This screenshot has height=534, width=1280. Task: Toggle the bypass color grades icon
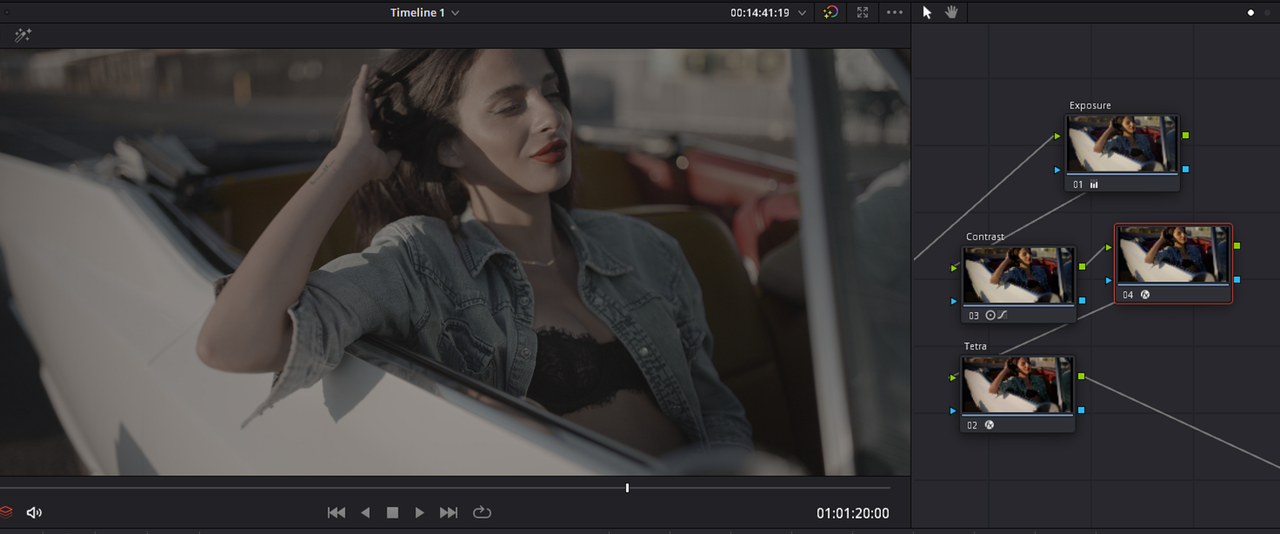coord(830,13)
